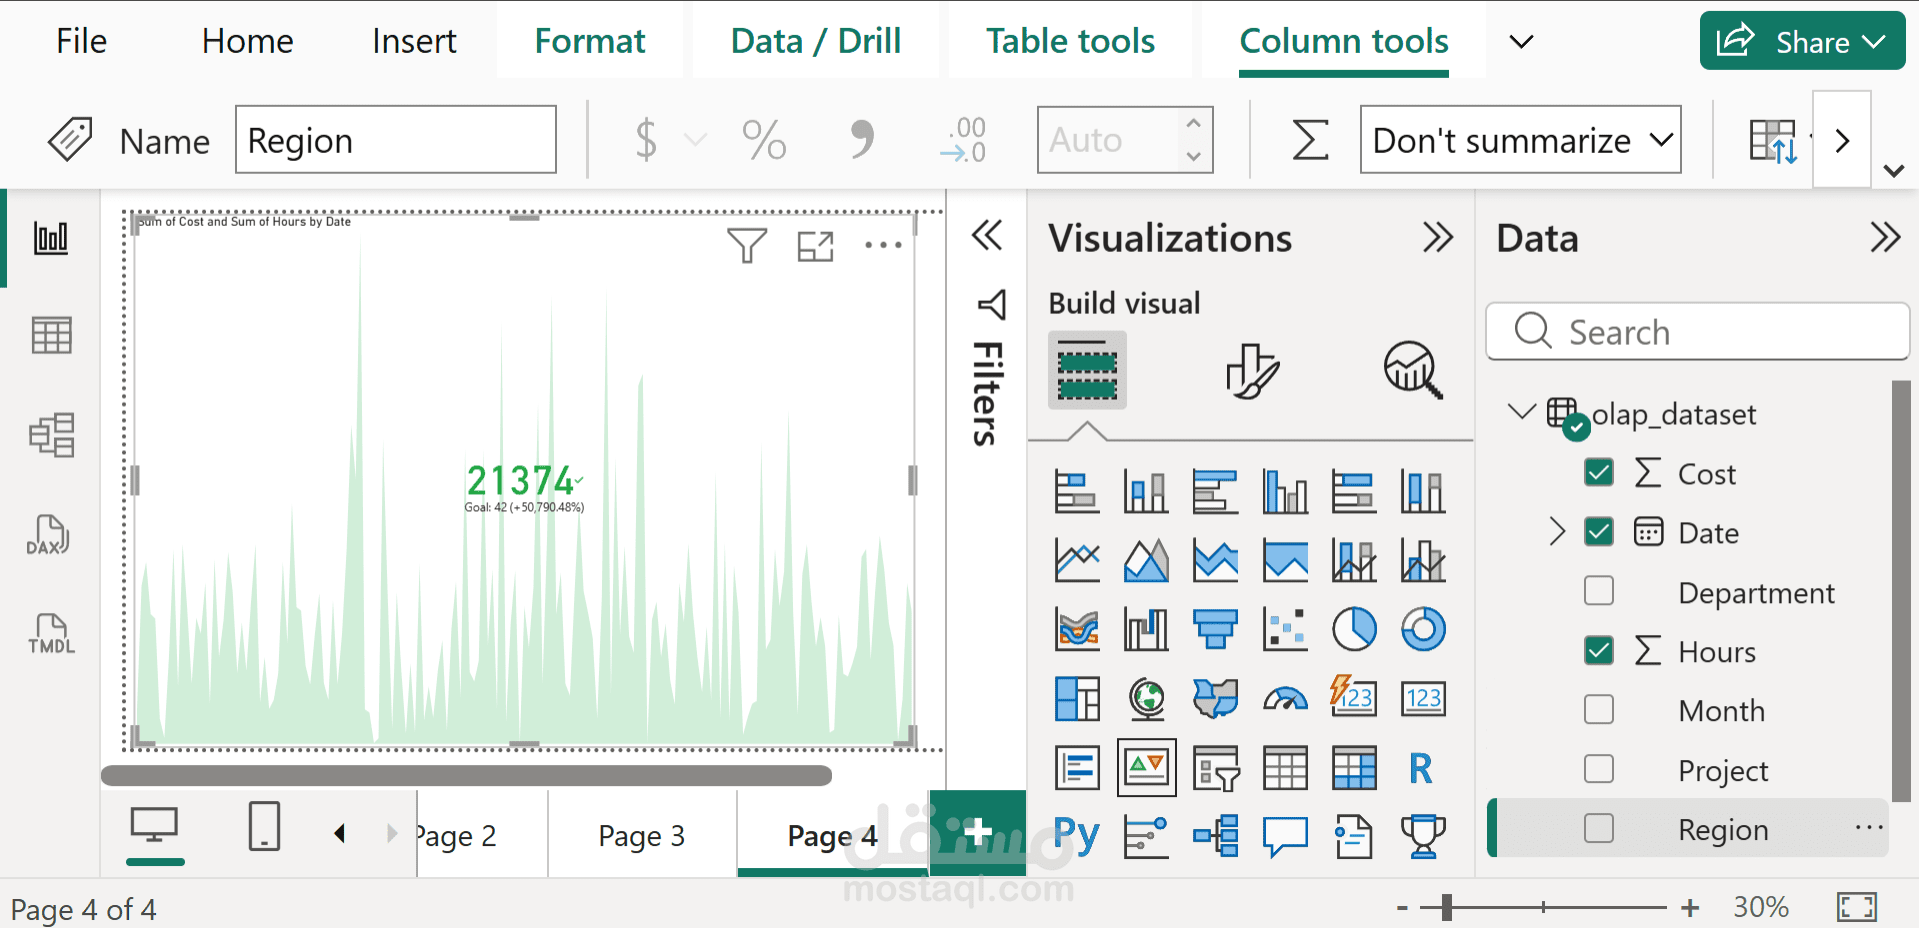Add a new page with plus button

point(977,832)
